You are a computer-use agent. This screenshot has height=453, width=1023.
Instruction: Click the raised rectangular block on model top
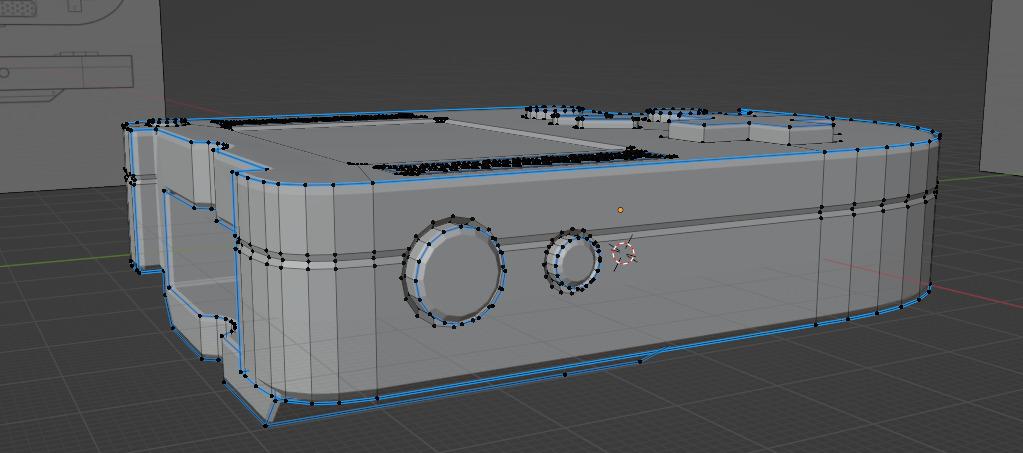point(751,131)
